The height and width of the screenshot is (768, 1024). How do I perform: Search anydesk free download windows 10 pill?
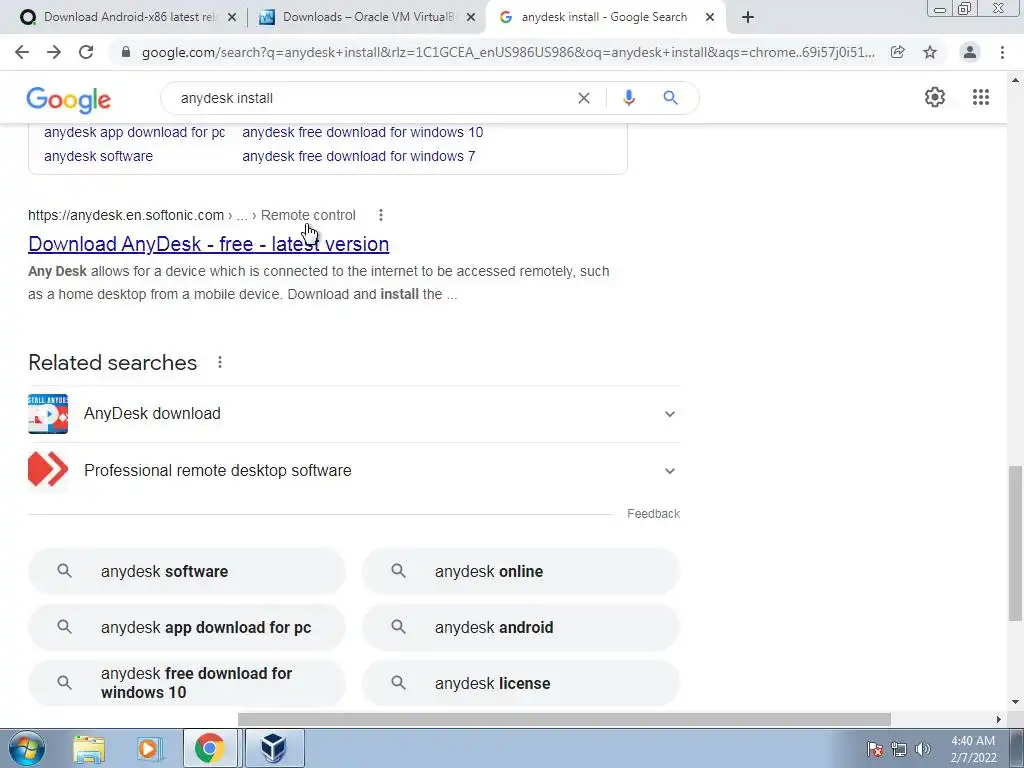pos(187,683)
